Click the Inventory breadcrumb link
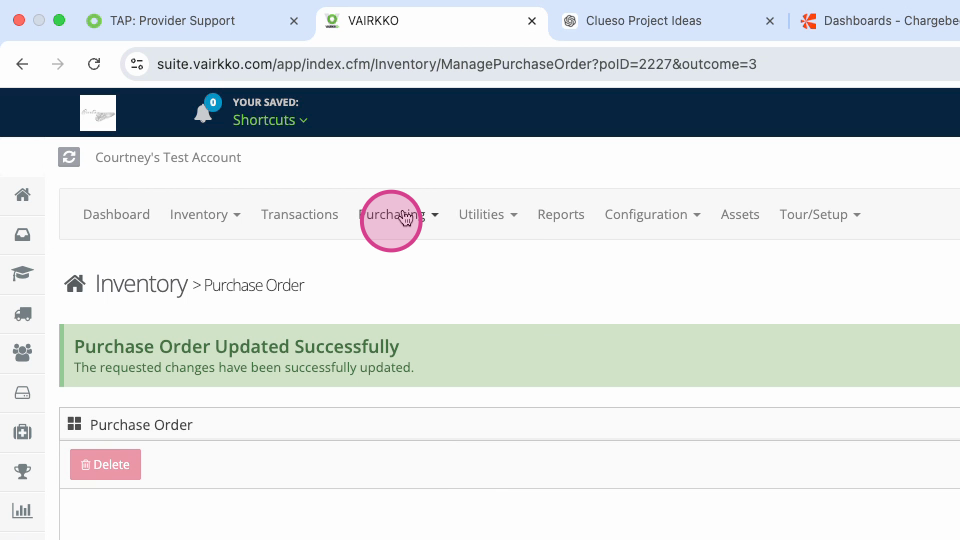This screenshot has height=540, width=960. [141, 284]
